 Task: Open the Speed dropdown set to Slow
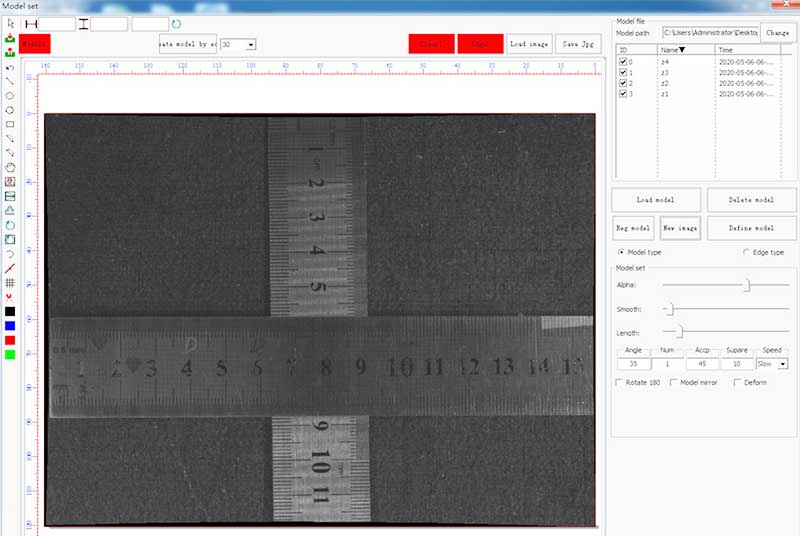coord(782,364)
